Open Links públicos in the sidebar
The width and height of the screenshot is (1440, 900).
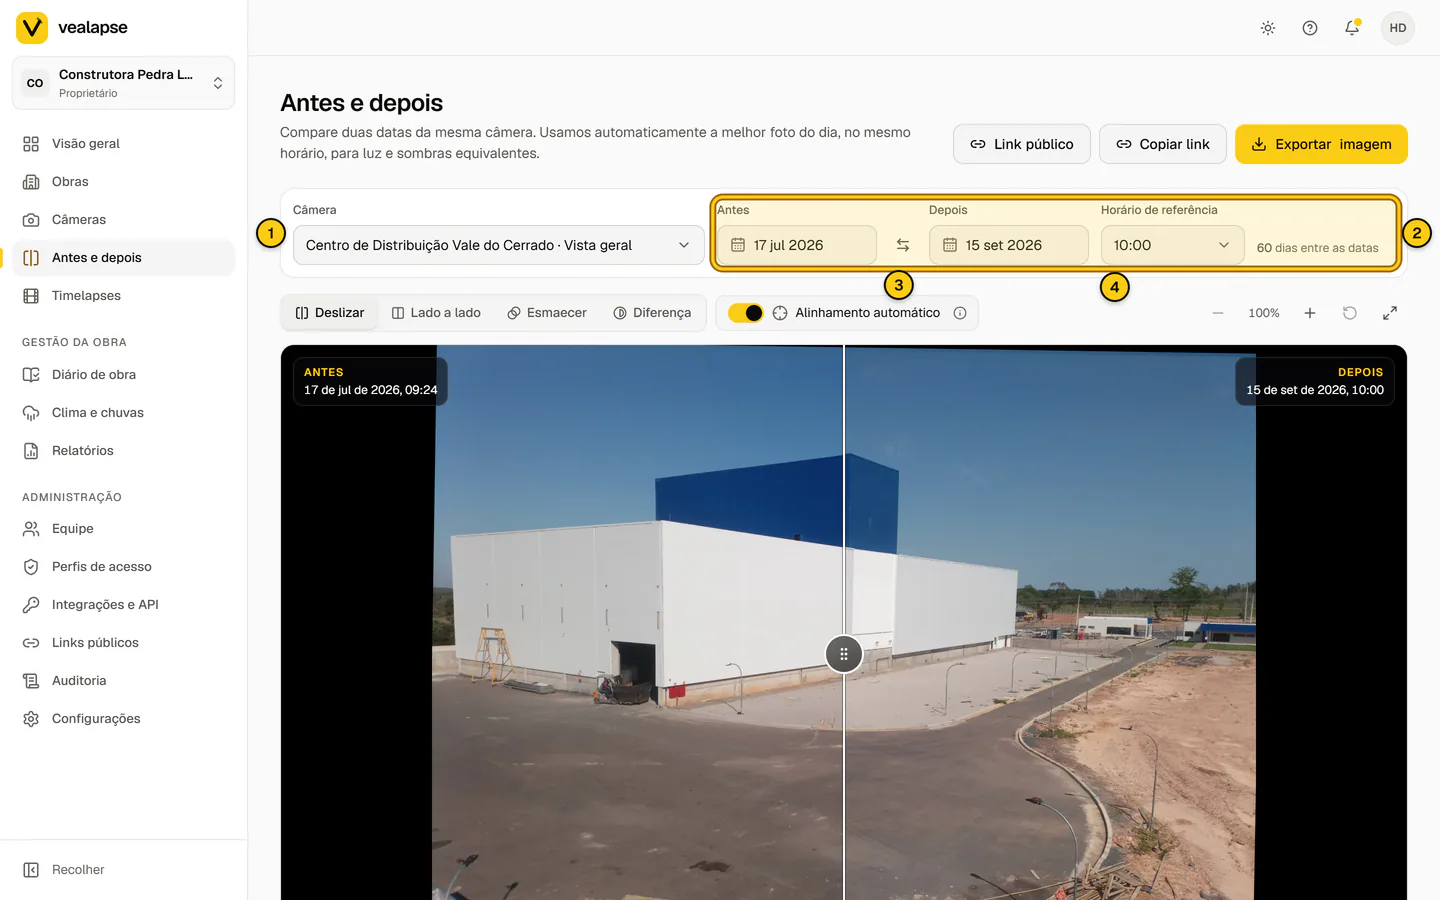coord(123,643)
